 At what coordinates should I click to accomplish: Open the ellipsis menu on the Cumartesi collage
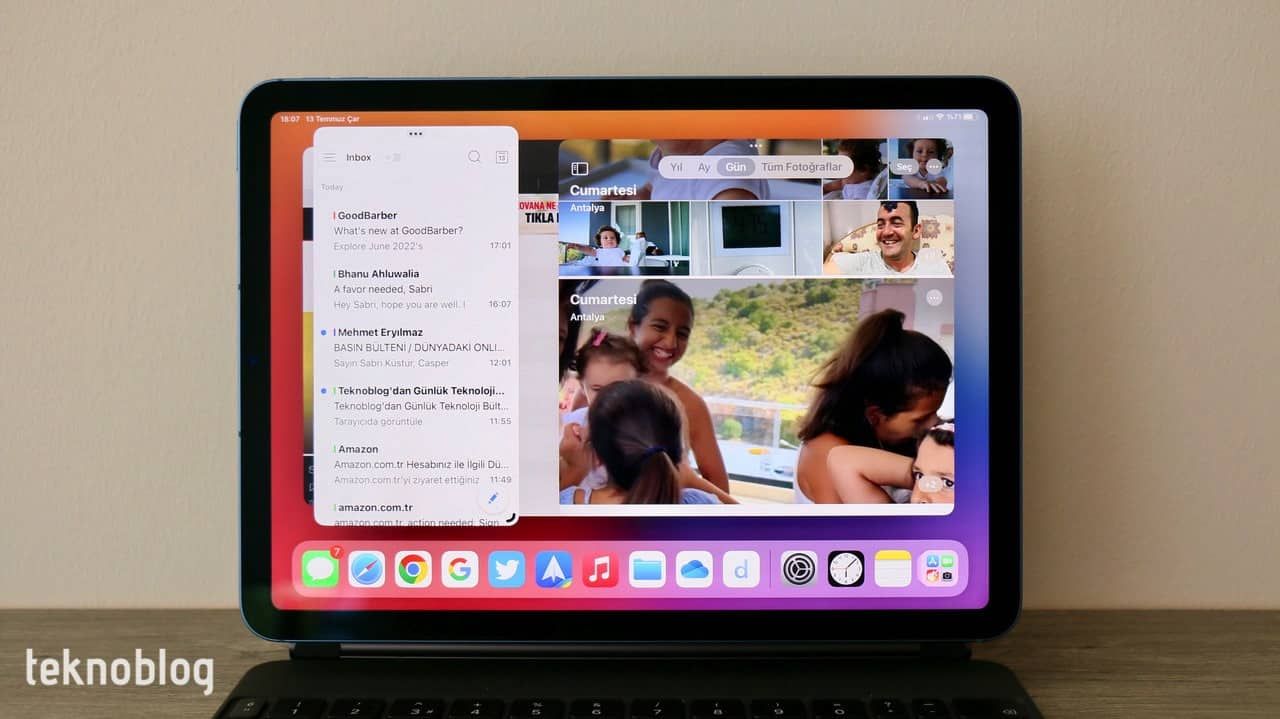(933, 297)
